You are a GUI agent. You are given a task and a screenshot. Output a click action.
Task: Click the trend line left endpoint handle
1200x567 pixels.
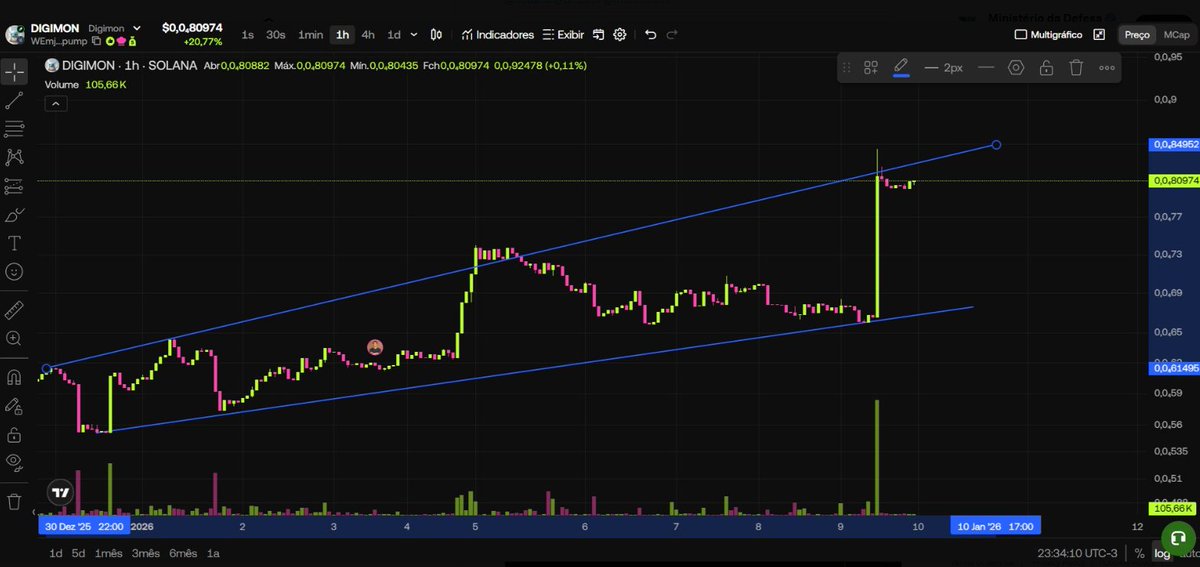pos(47,369)
